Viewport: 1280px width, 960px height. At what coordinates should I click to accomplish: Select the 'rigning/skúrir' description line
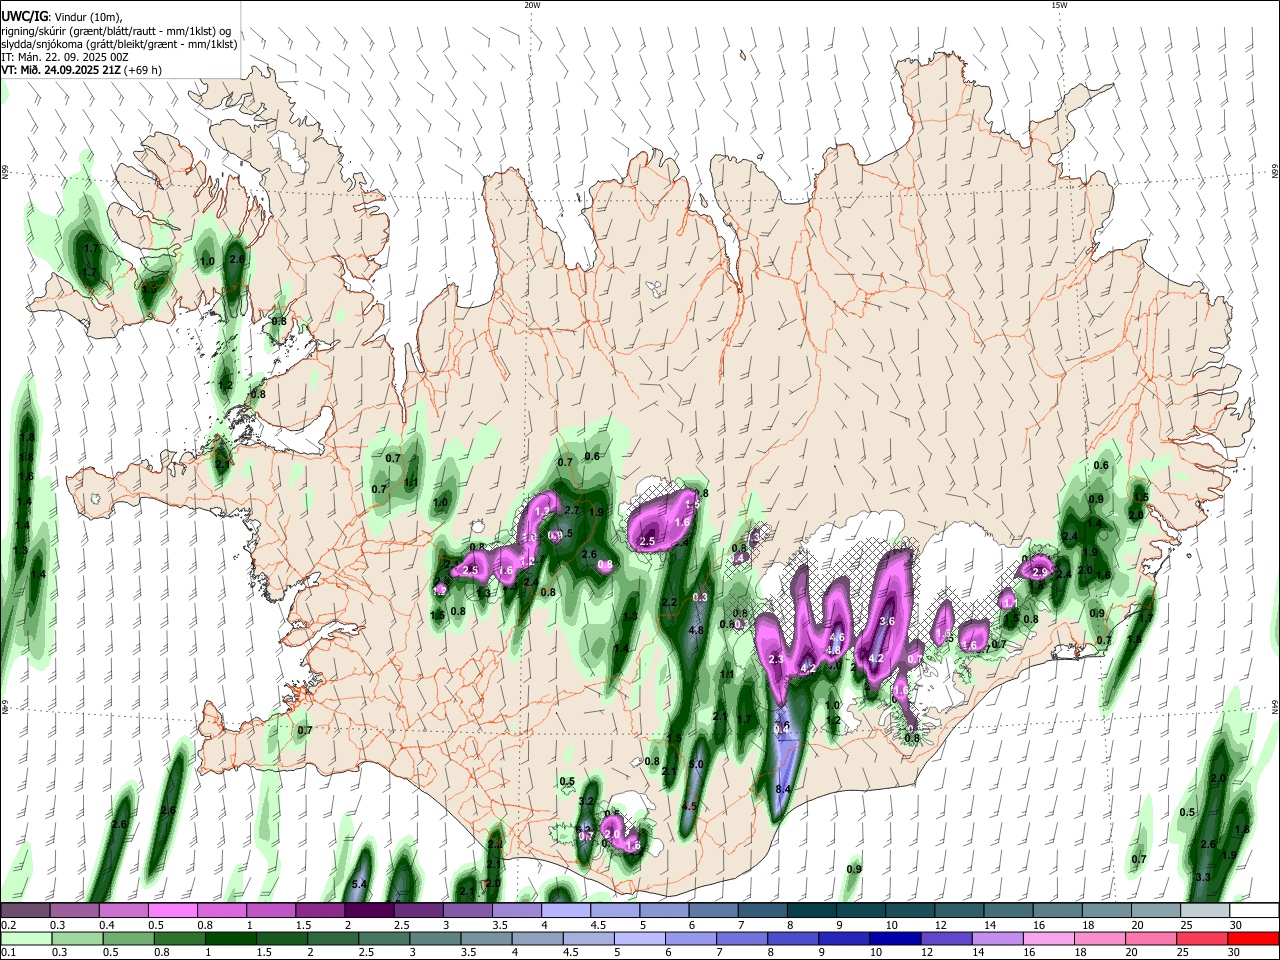[116, 31]
